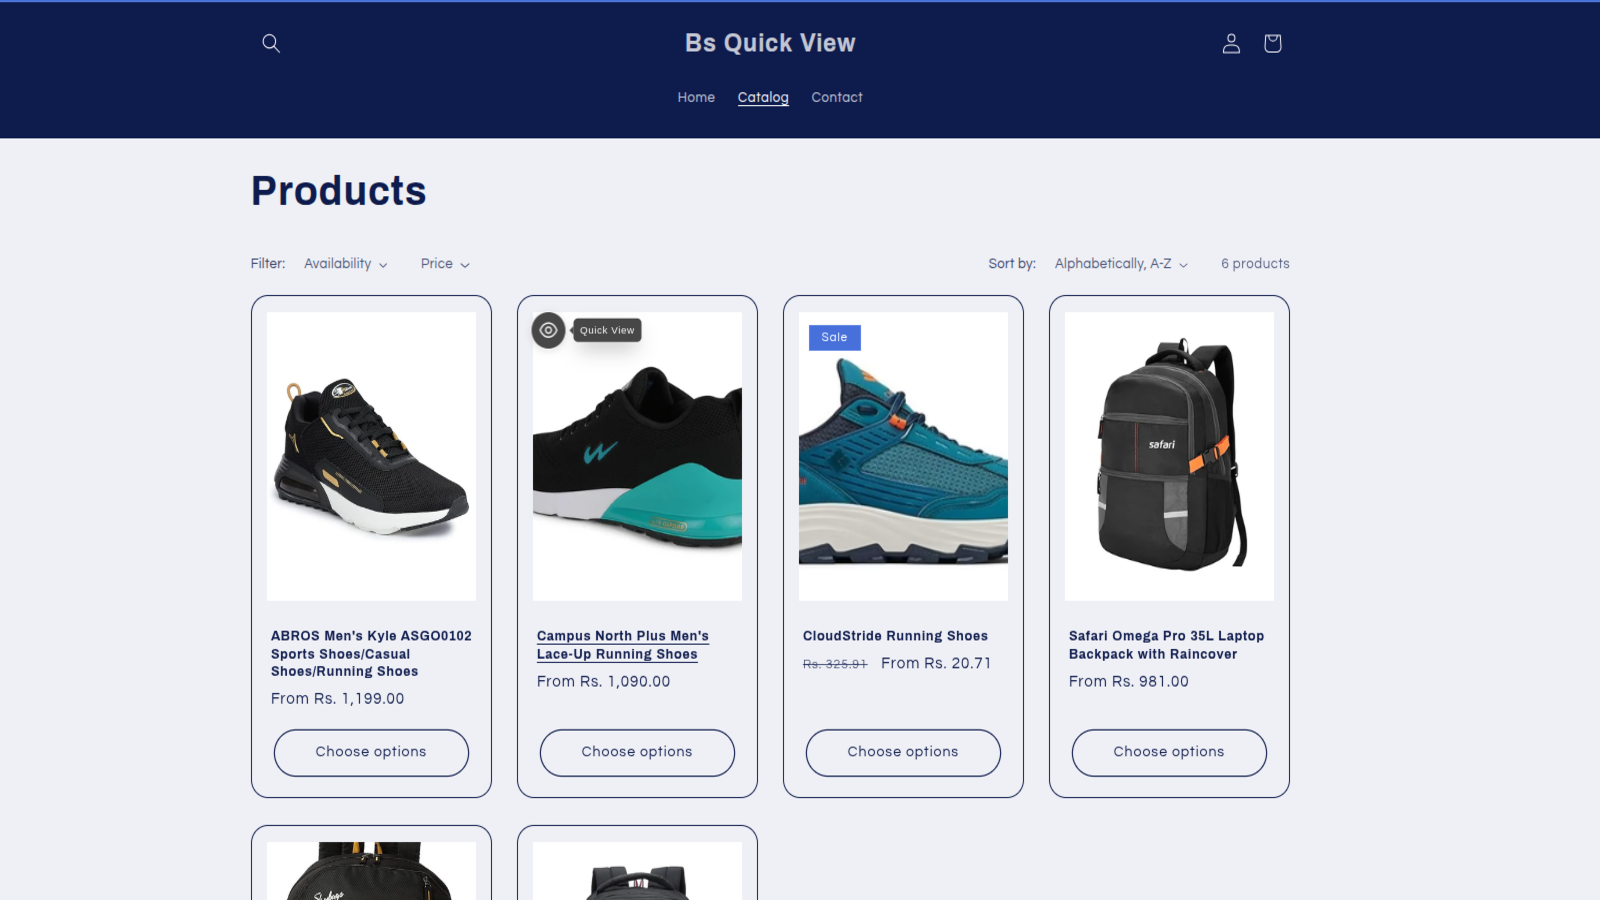Click the sort order chevron arrow
1600x900 pixels.
pos(1184,264)
